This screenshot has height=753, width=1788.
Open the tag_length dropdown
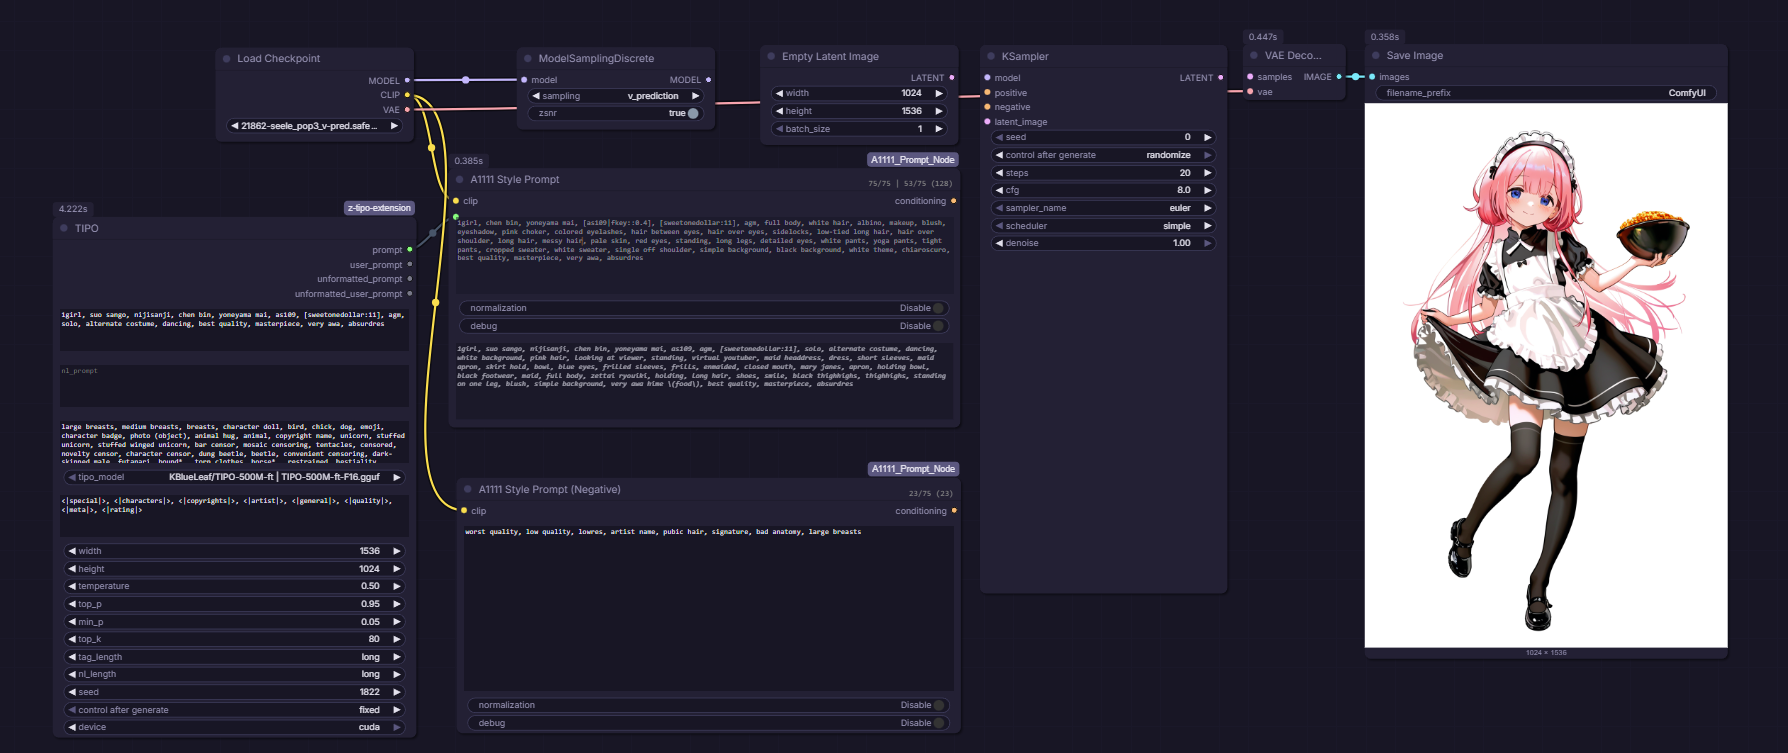(x=235, y=657)
